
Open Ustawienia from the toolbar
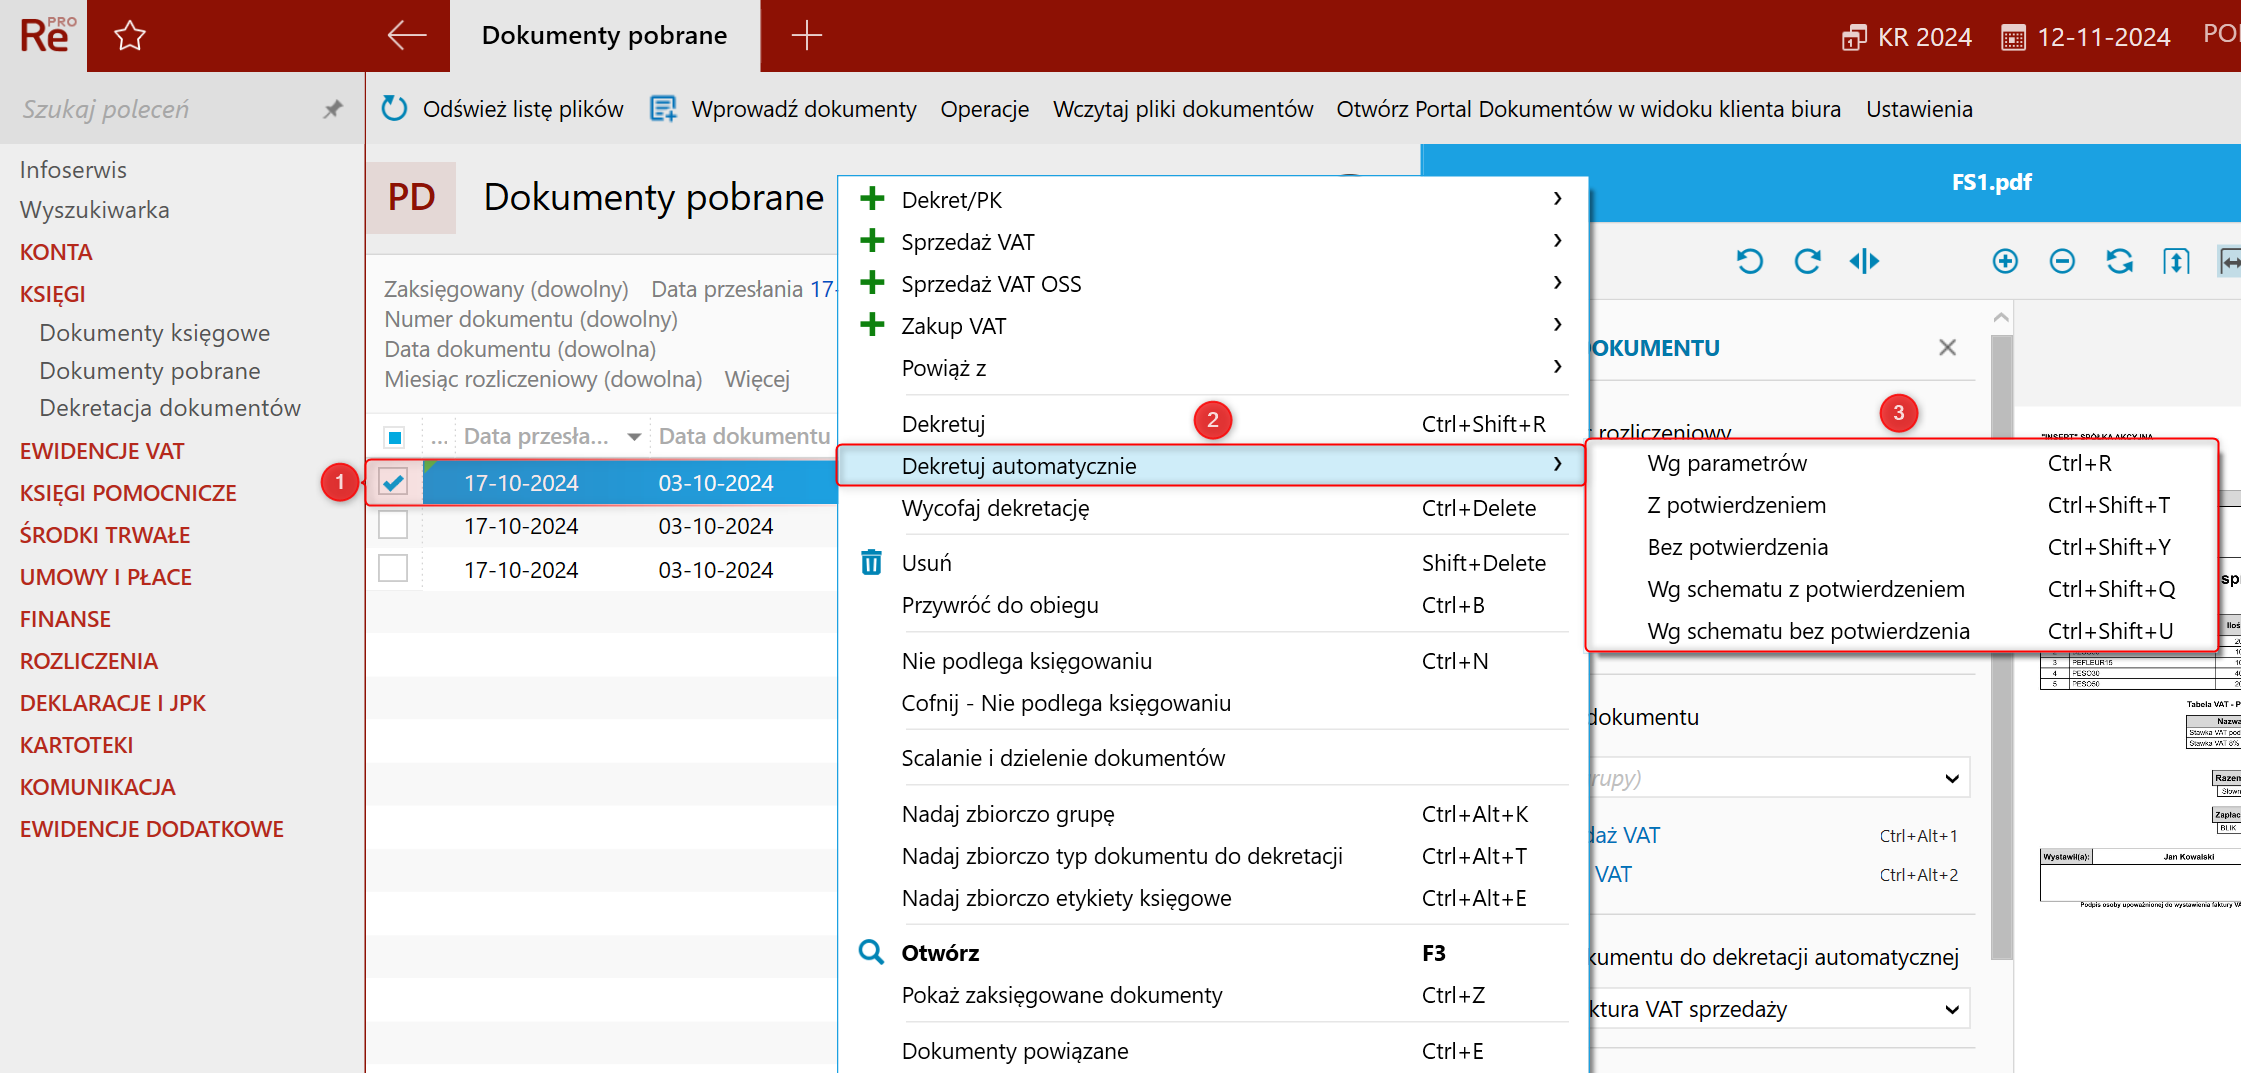(x=1919, y=109)
